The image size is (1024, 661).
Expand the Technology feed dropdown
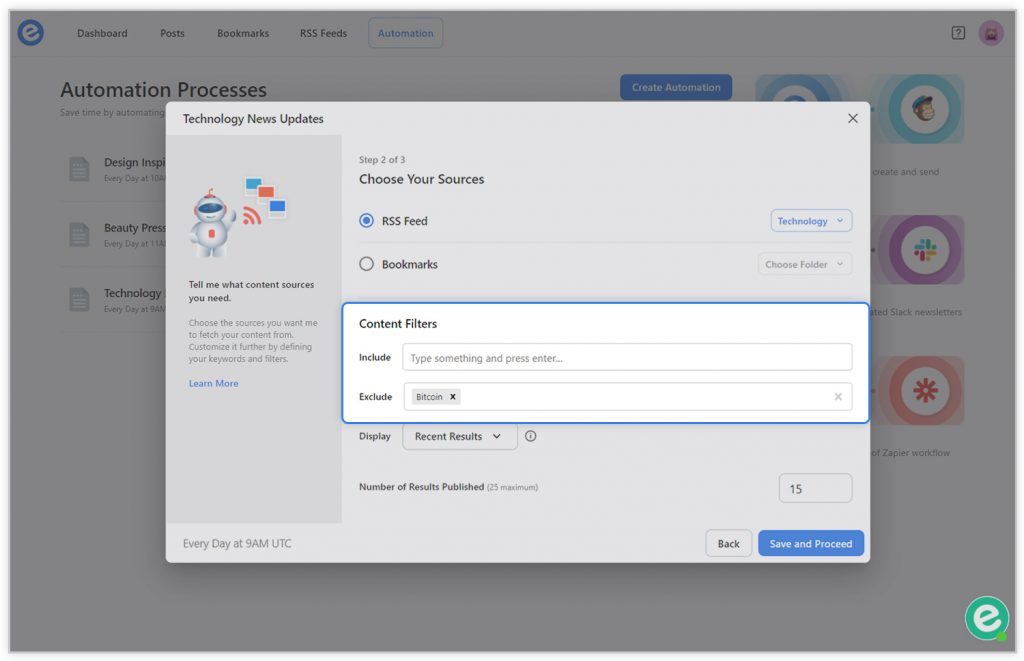[811, 221]
